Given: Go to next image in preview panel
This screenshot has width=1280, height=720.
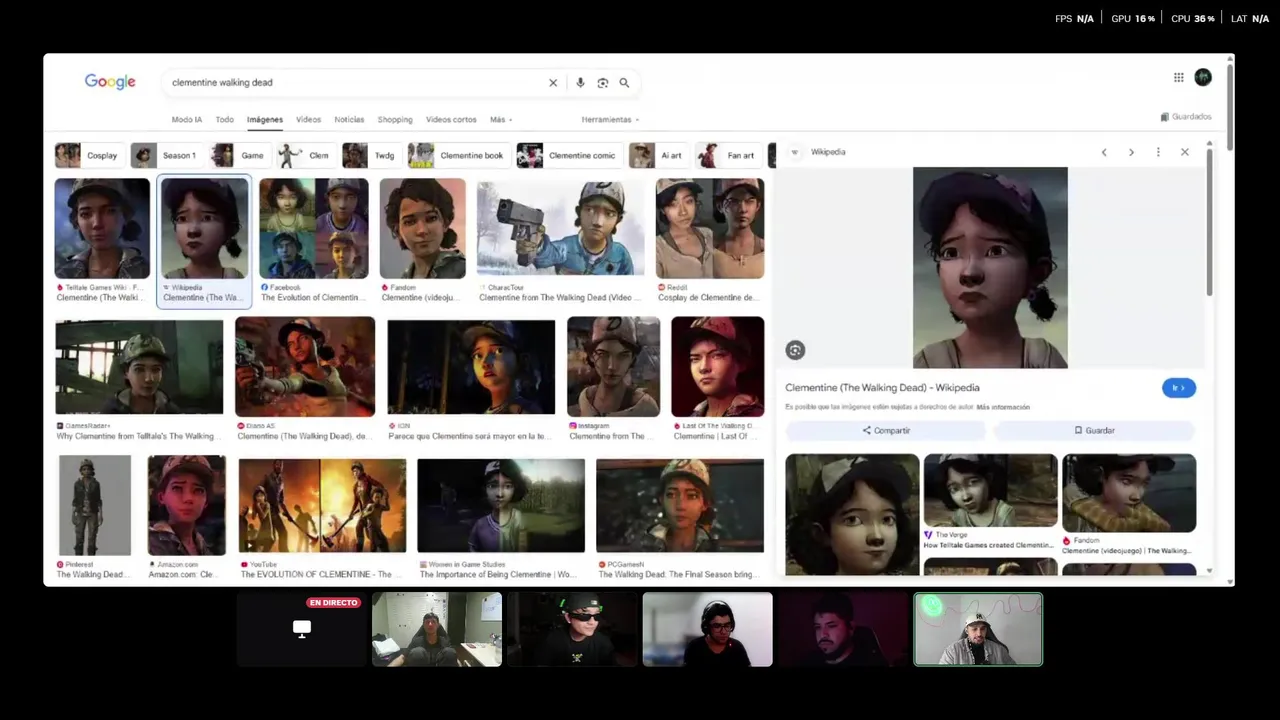Looking at the screenshot, I should point(1131,152).
